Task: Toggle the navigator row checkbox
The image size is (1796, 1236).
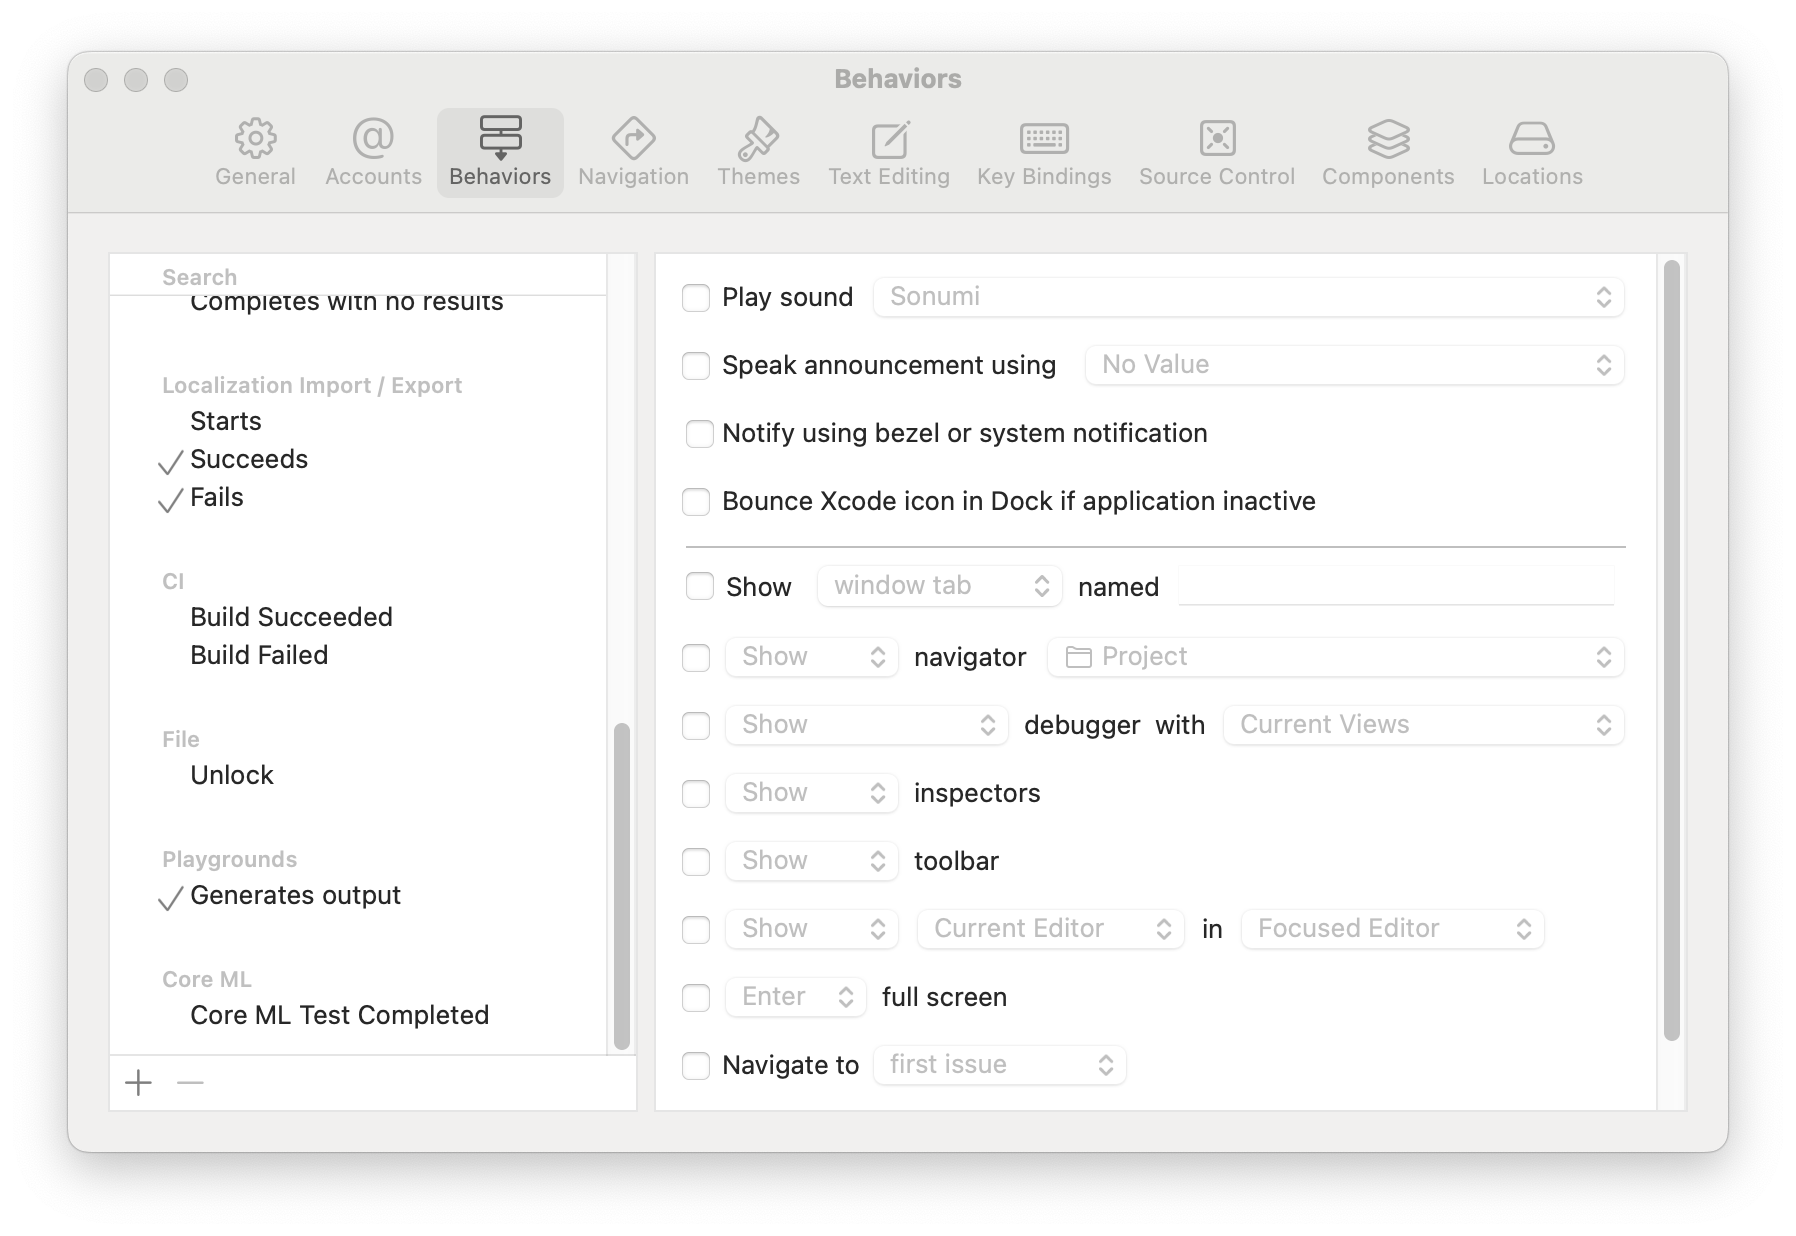Action: tap(696, 658)
